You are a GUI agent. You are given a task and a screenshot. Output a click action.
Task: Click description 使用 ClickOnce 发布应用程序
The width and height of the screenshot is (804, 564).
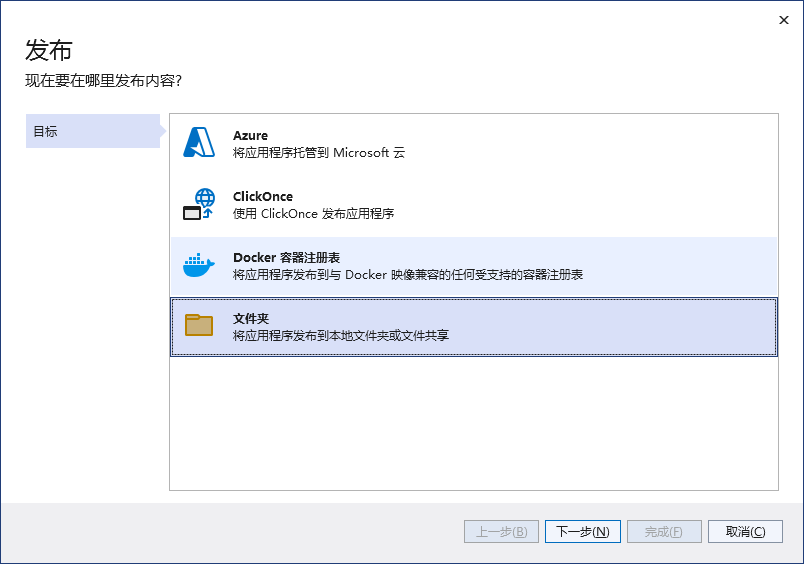click(x=313, y=214)
